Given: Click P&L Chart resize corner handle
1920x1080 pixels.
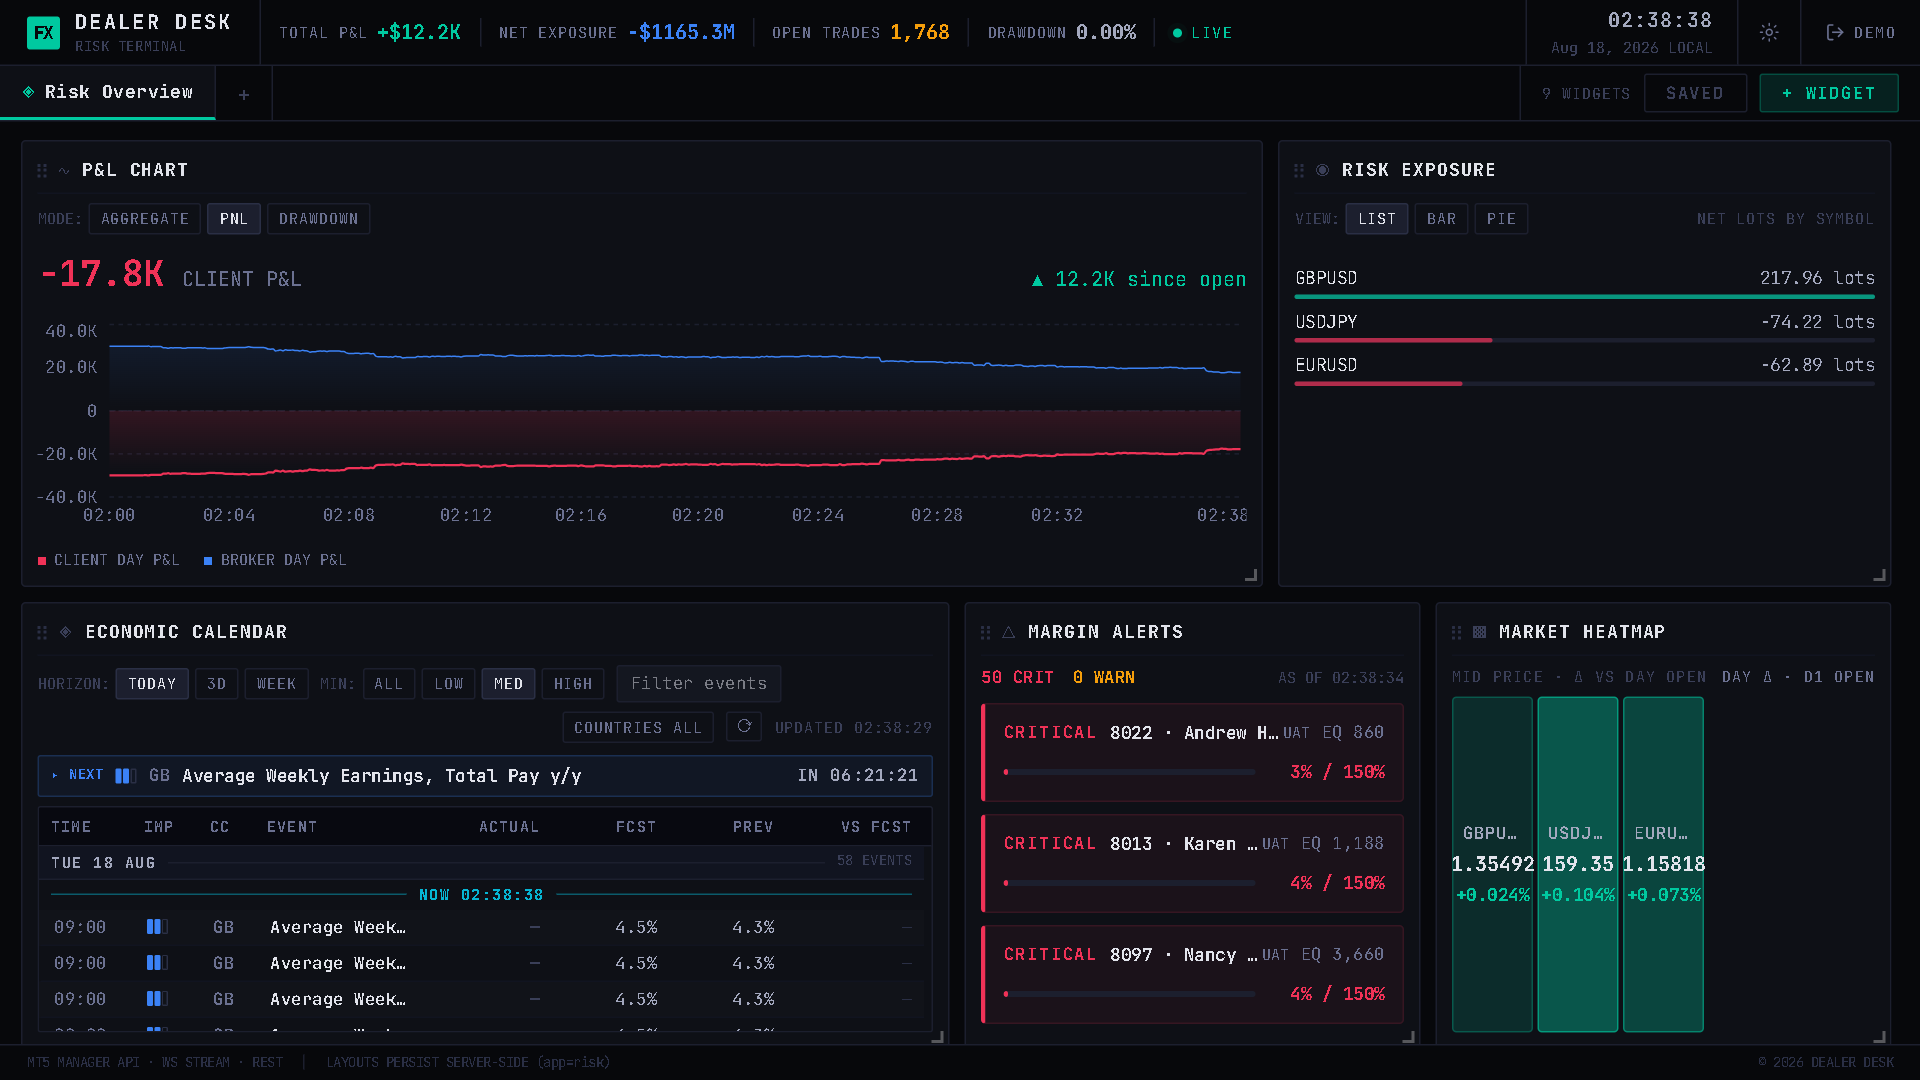Looking at the screenshot, I should click(1250, 575).
